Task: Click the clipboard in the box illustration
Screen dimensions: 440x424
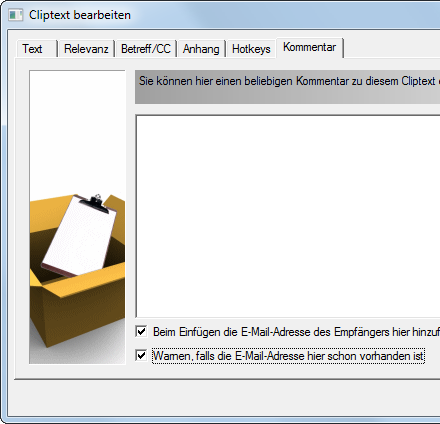Action: (x=79, y=236)
